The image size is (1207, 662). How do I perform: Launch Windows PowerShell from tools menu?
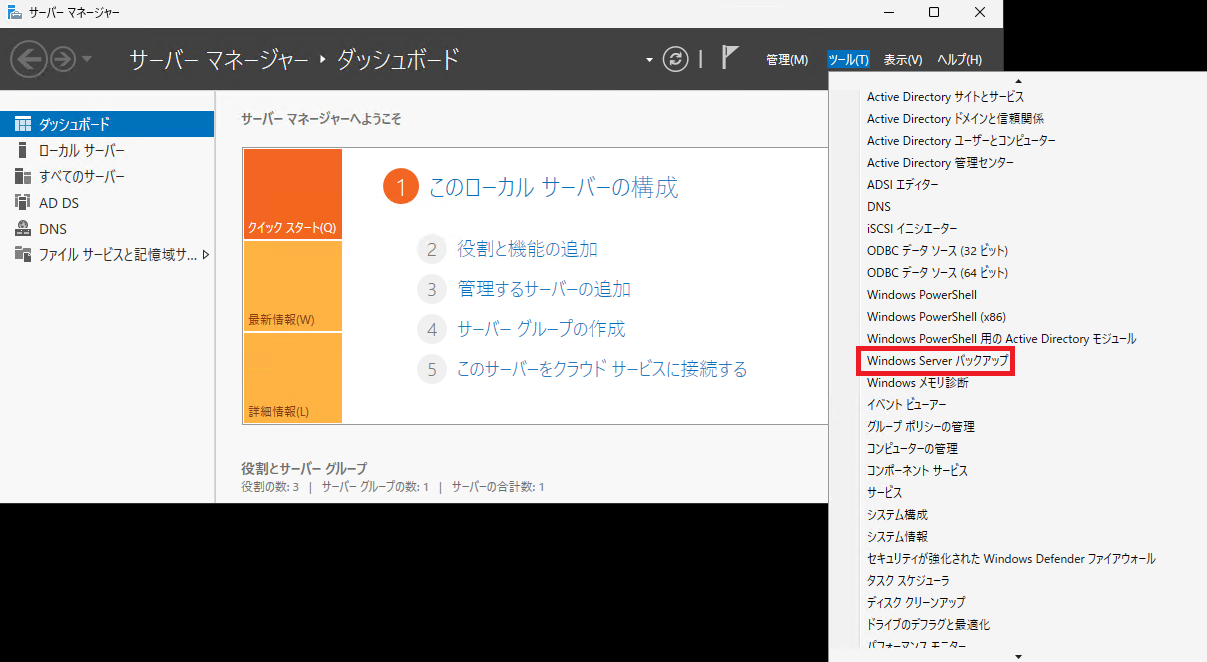tap(922, 295)
